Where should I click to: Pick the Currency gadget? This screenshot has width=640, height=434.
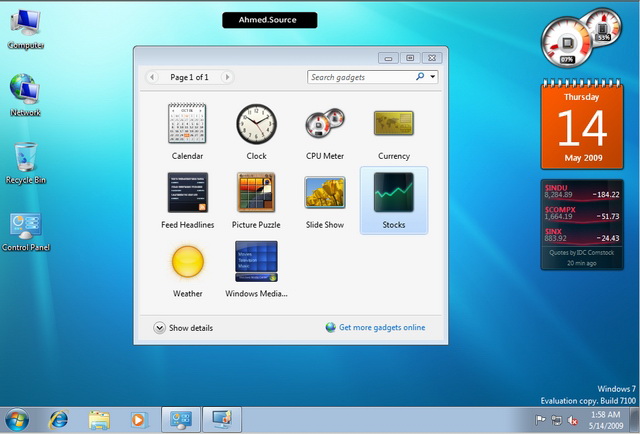click(394, 131)
